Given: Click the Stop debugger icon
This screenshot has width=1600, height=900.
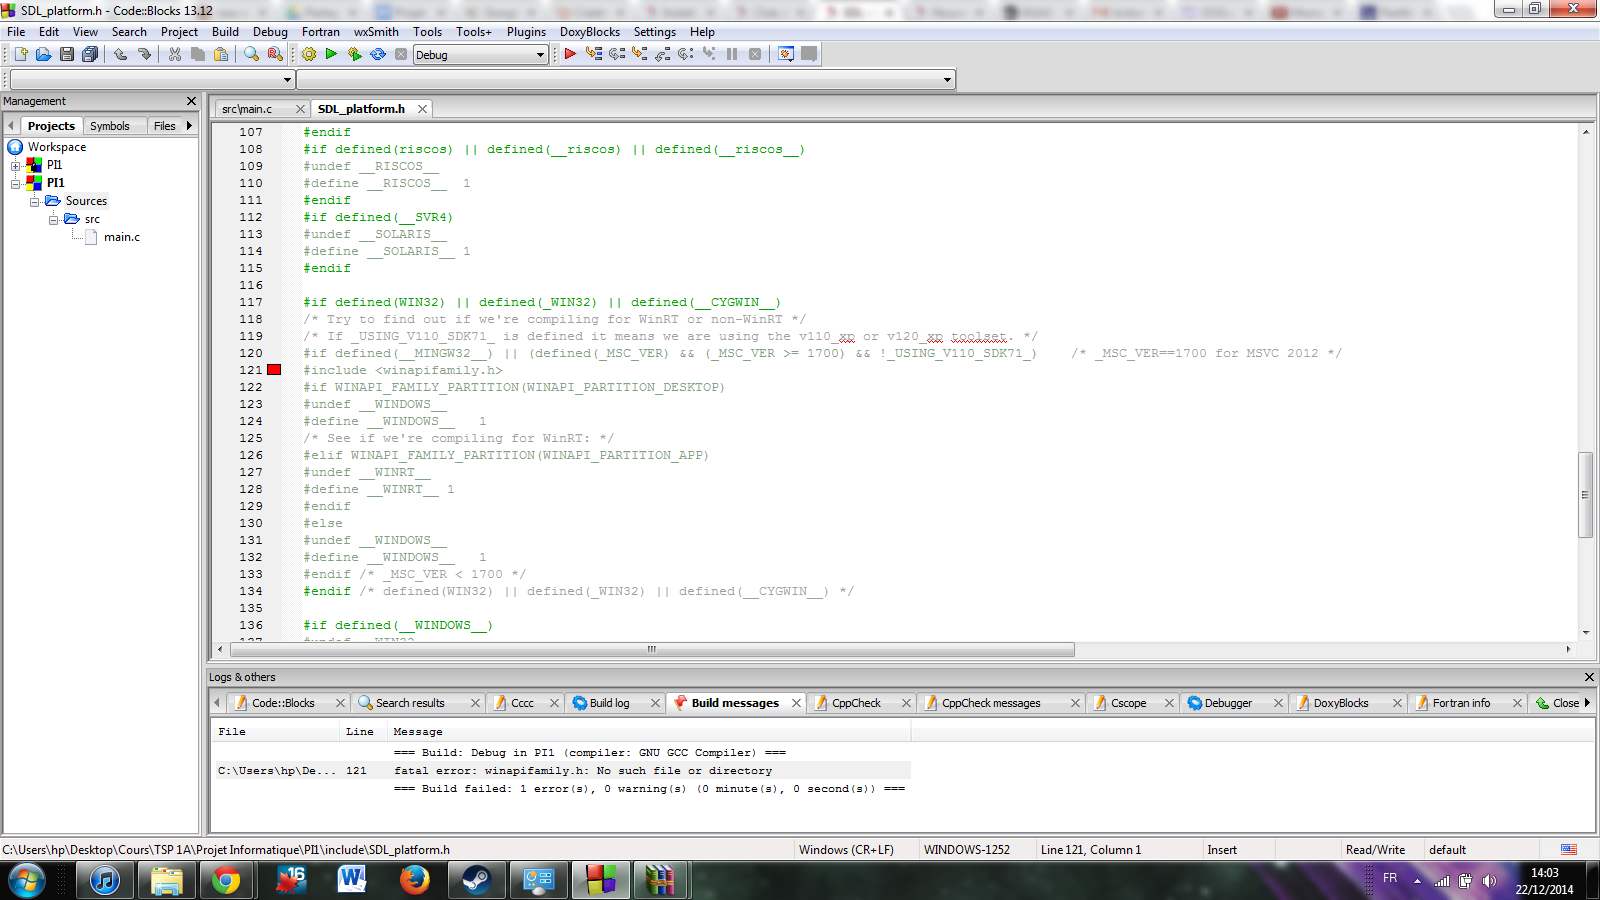Looking at the screenshot, I should tap(755, 54).
